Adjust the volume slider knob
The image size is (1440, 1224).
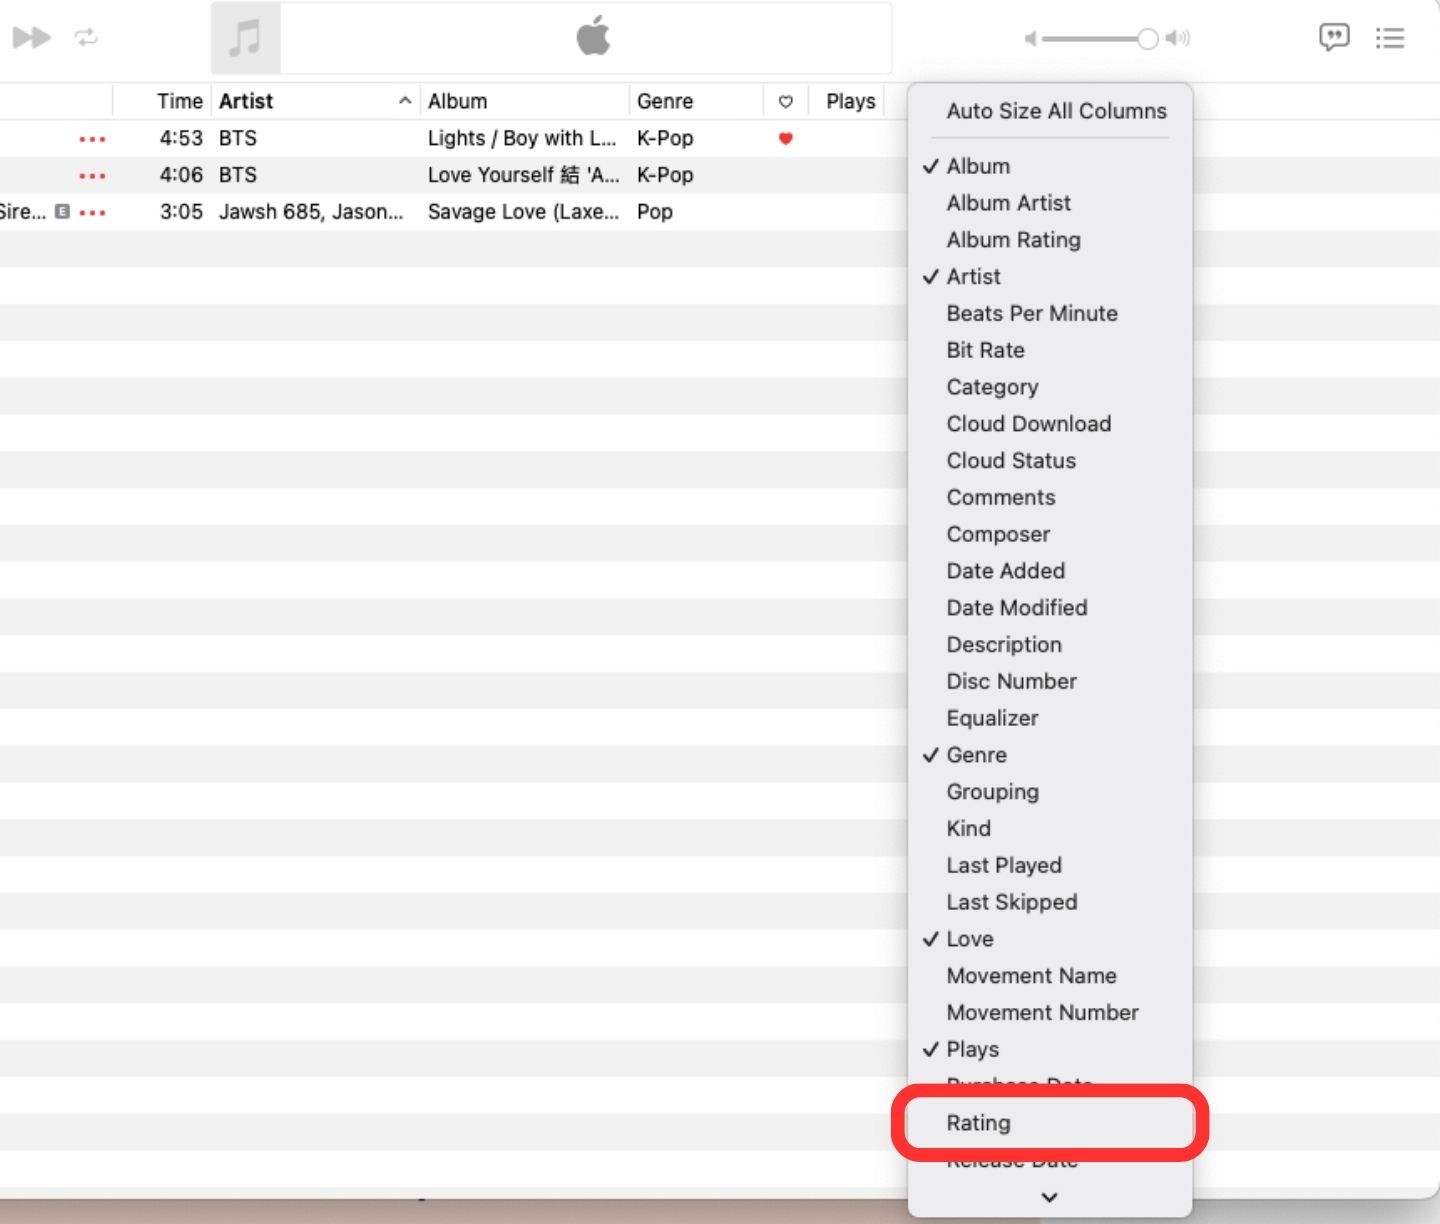(1147, 39)
